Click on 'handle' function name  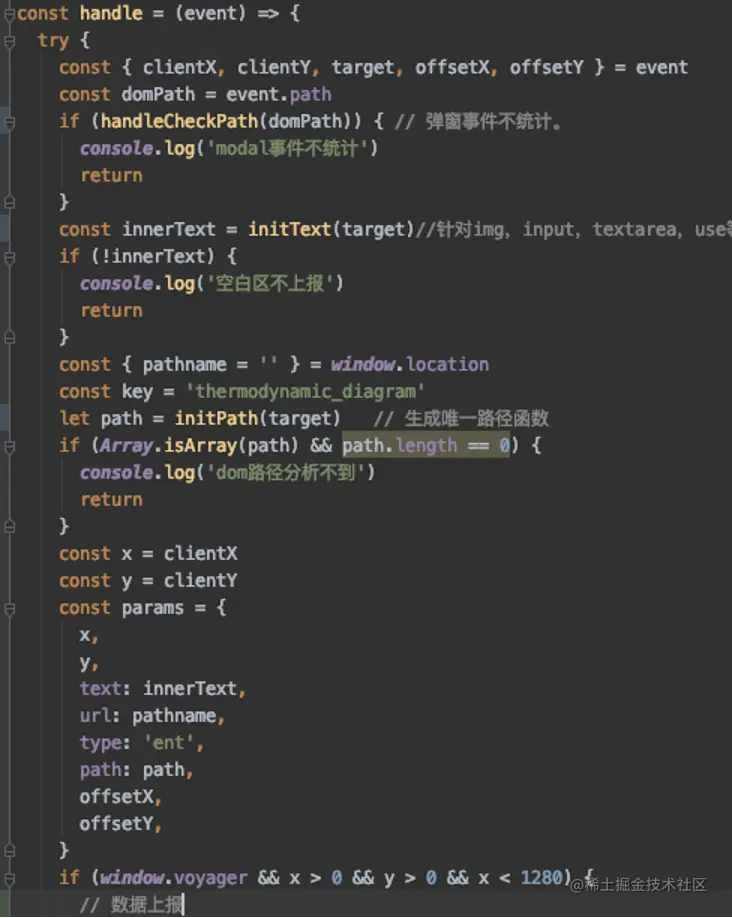(111, 13)
